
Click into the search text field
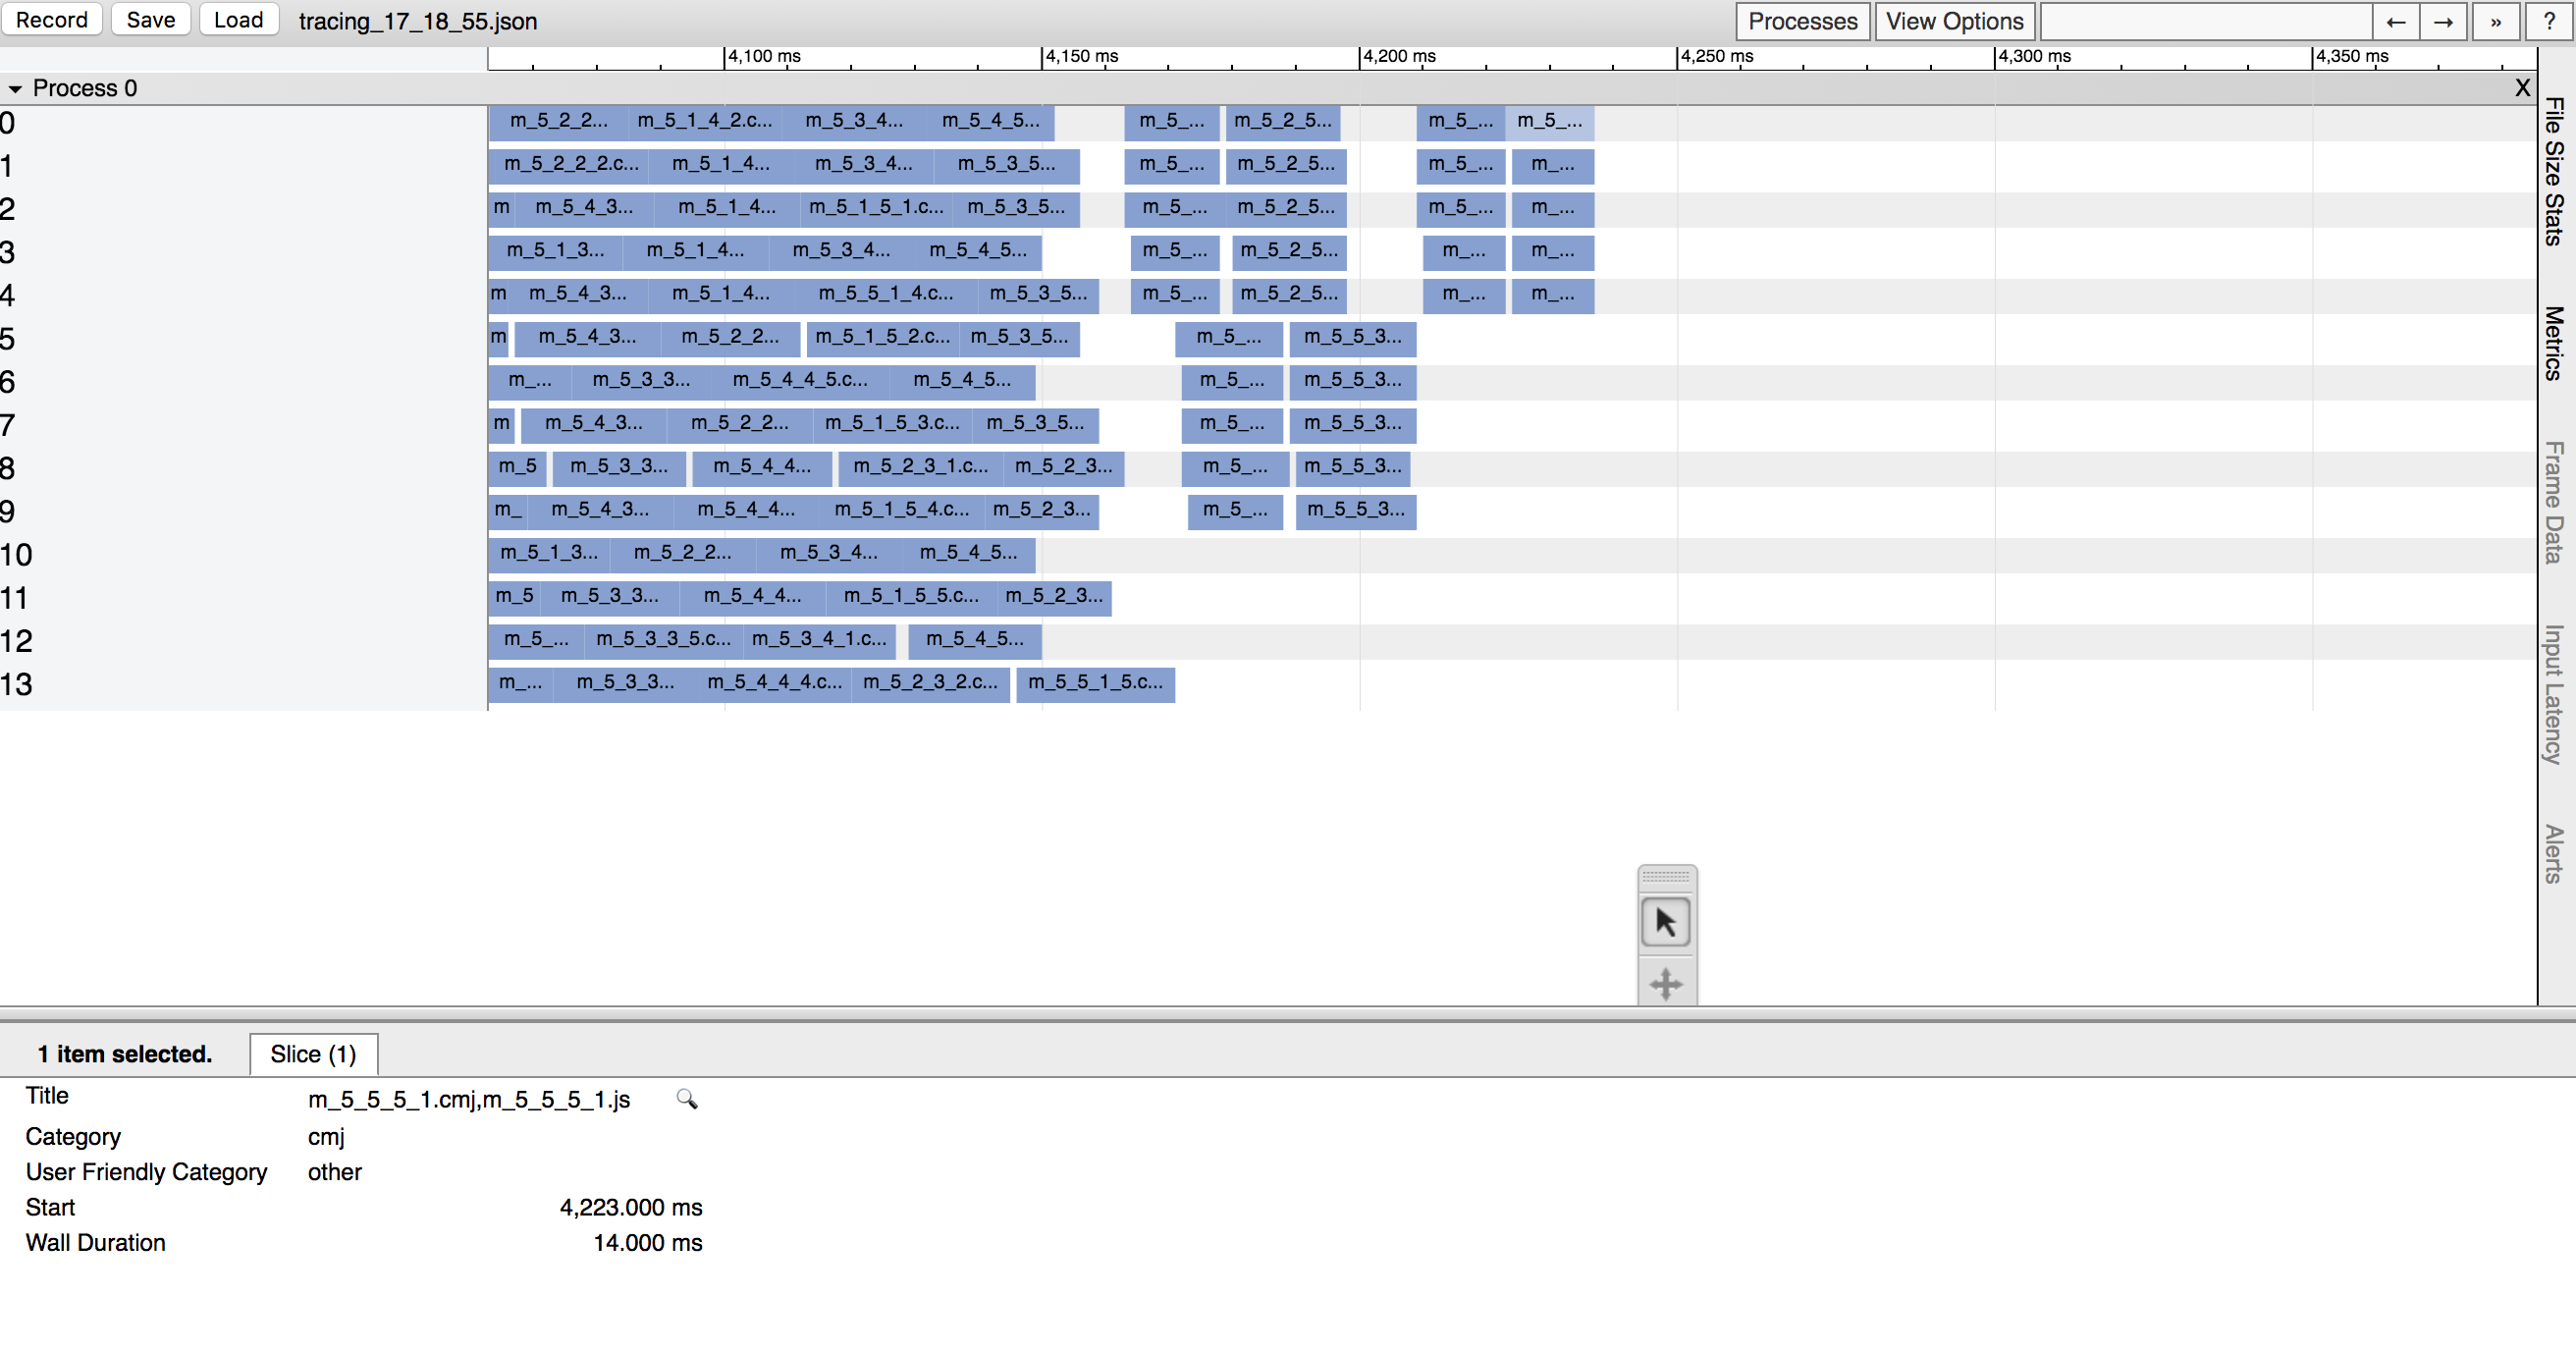coord(2205,21)
